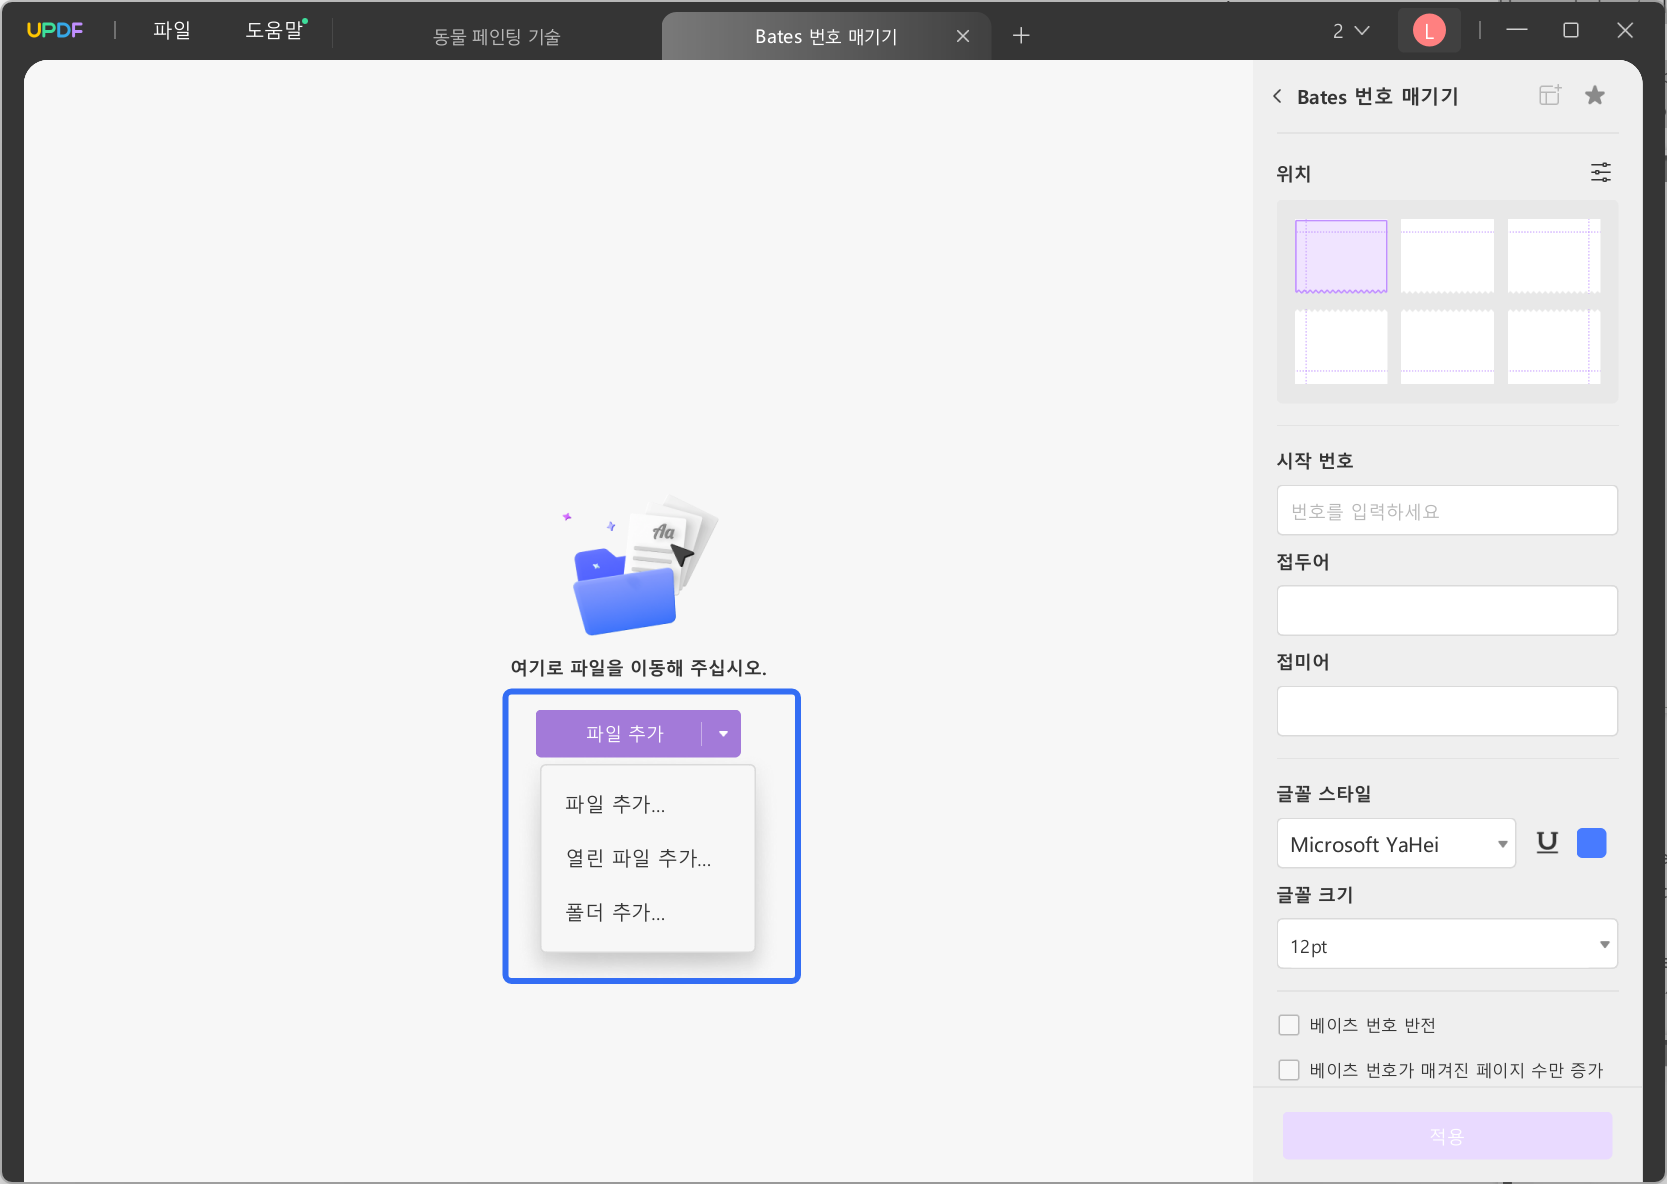Open the font color swatch

(1591, 843)
